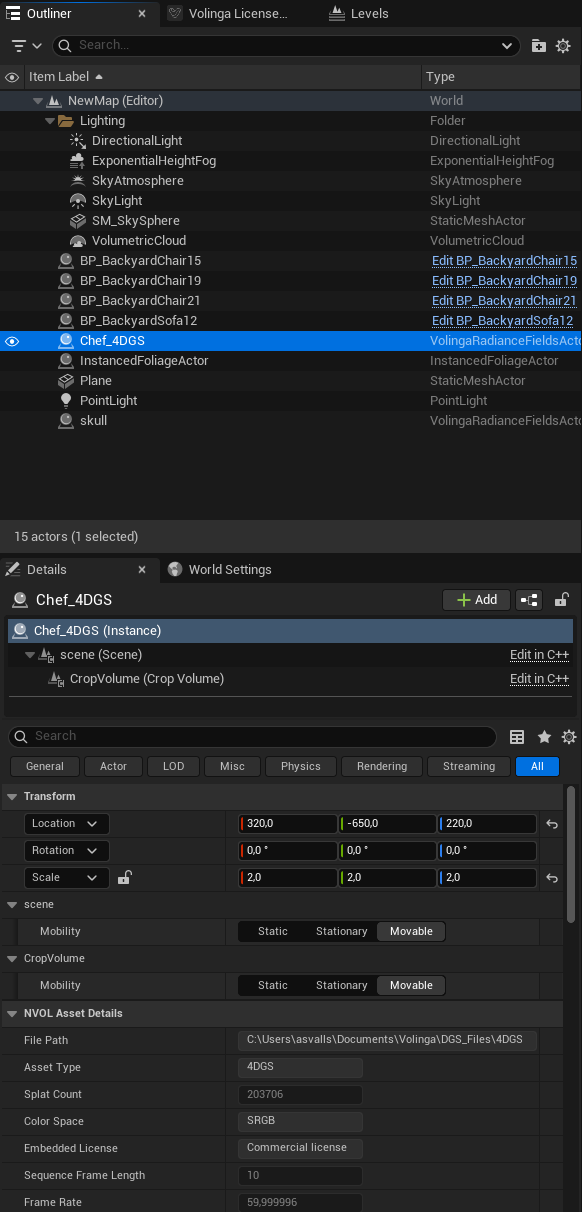Select the SkyLight actor icon
582x1212 pixels.
click(78, 201)
